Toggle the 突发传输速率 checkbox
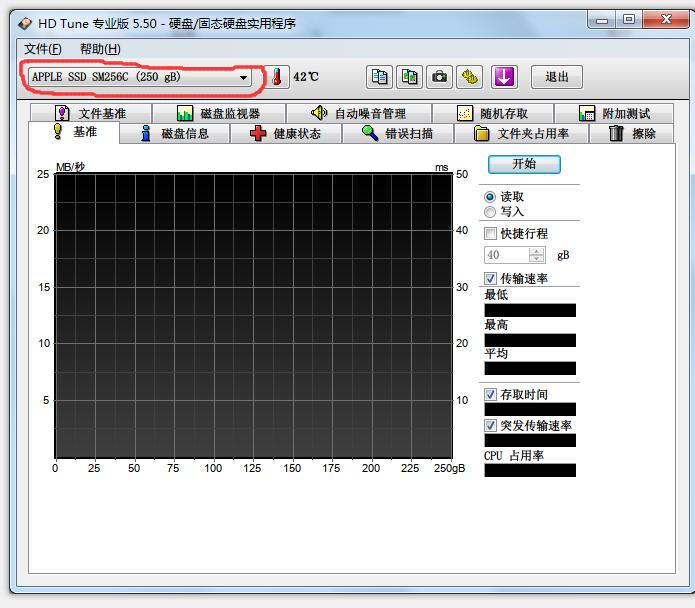Screen dimensions: 695x608 tap(491, 425)
